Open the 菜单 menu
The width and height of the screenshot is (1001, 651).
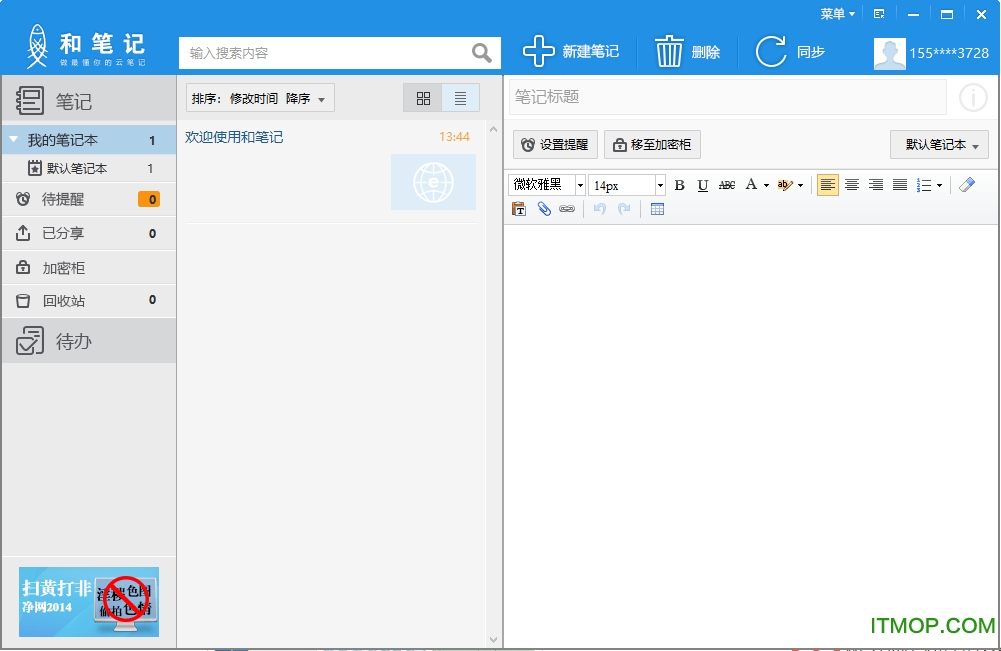(838, 14)
